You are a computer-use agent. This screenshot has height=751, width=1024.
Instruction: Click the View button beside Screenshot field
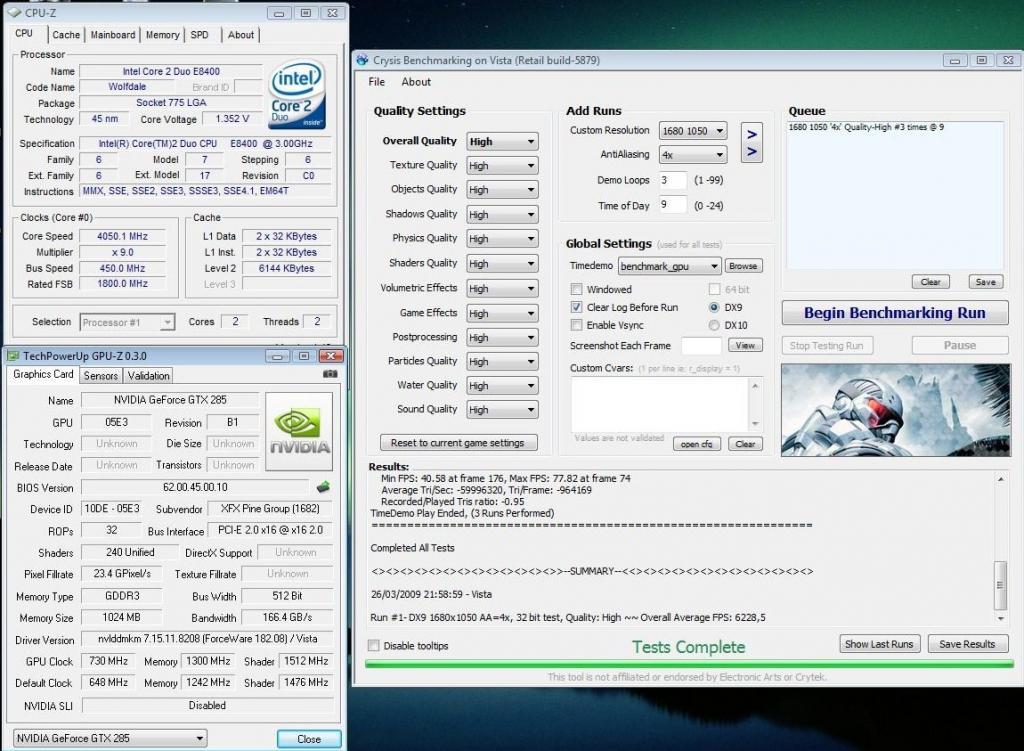(x=745, y=345)
